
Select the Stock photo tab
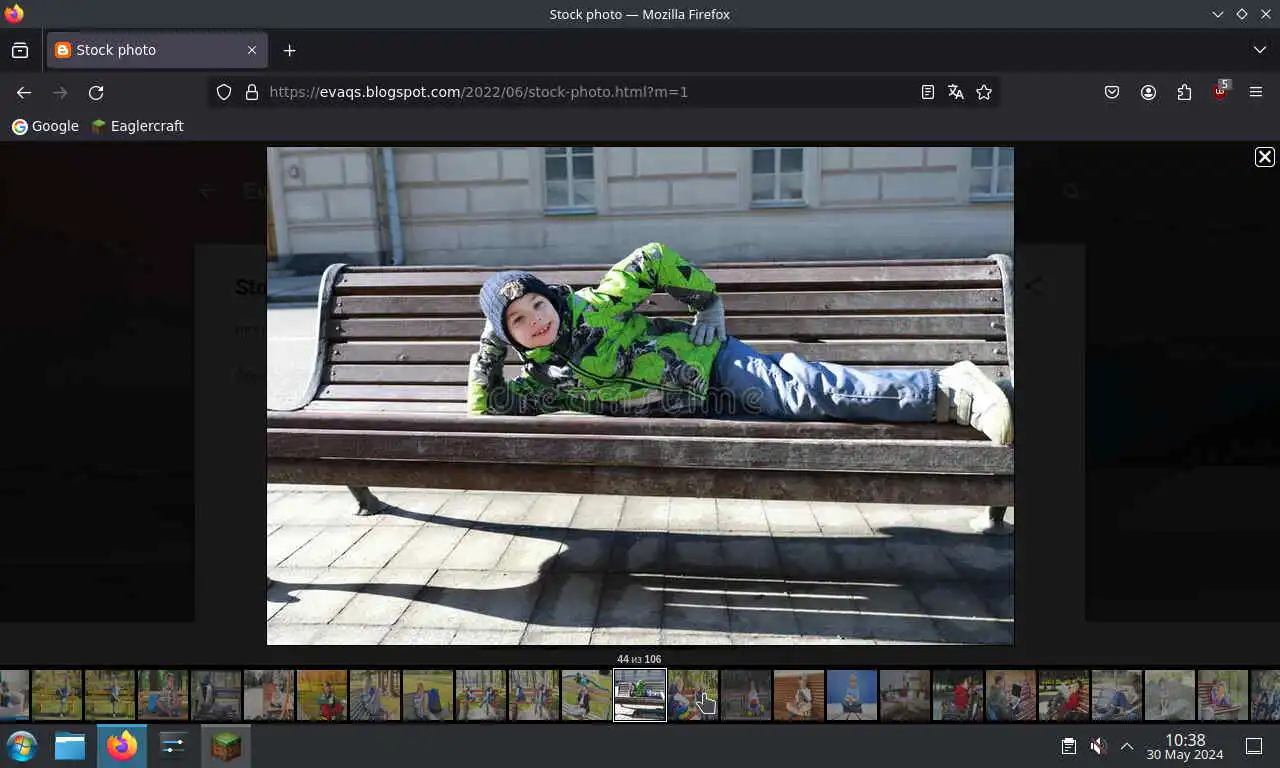(x=156, y=50)
